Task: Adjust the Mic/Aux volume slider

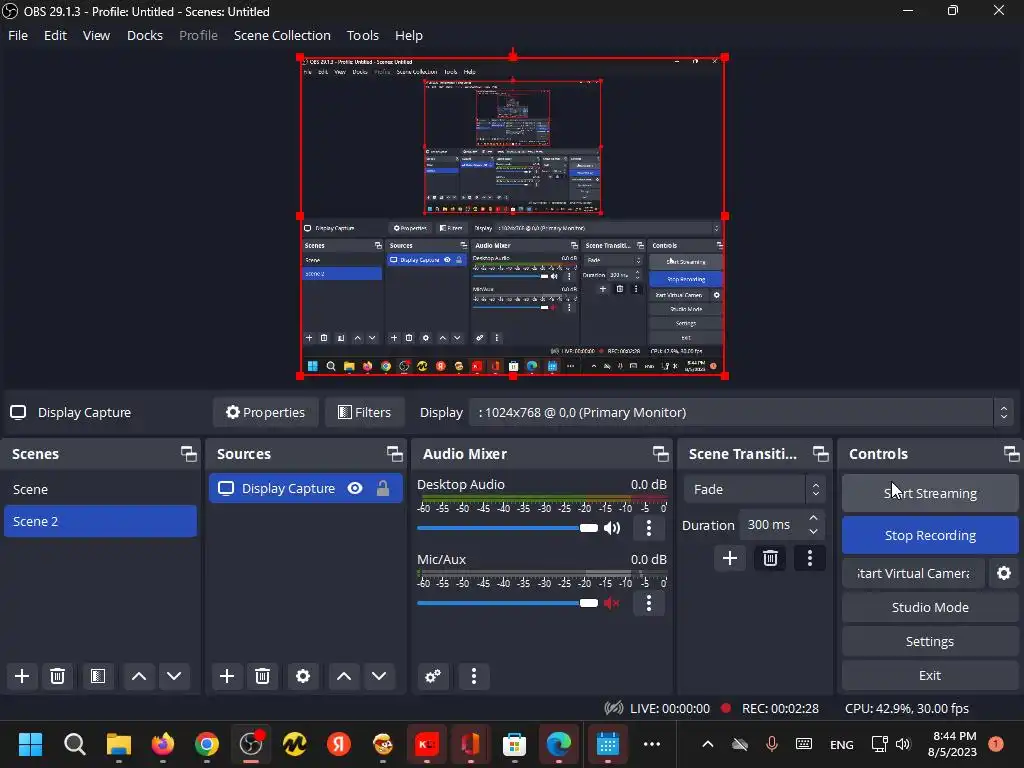Action: (507, 603)
